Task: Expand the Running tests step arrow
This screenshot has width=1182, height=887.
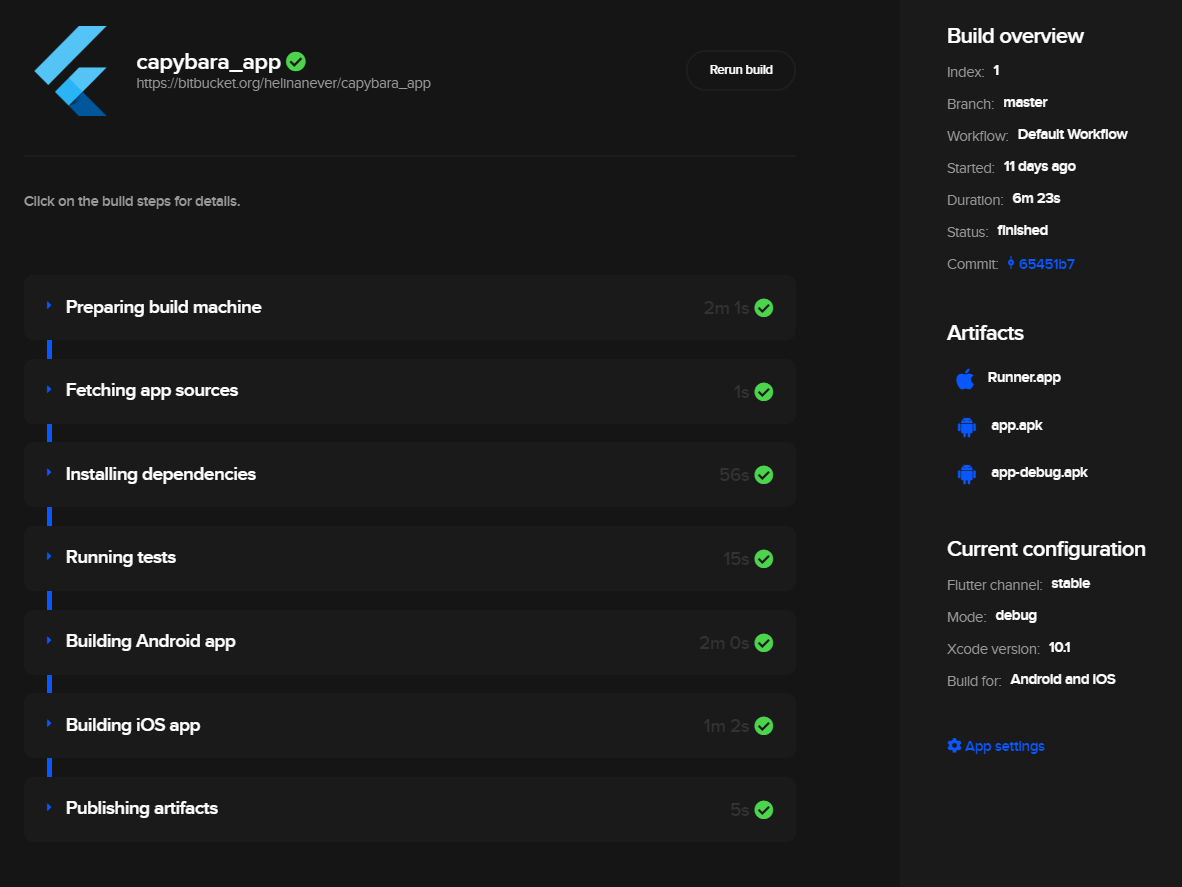Action: tap(49, 556)
